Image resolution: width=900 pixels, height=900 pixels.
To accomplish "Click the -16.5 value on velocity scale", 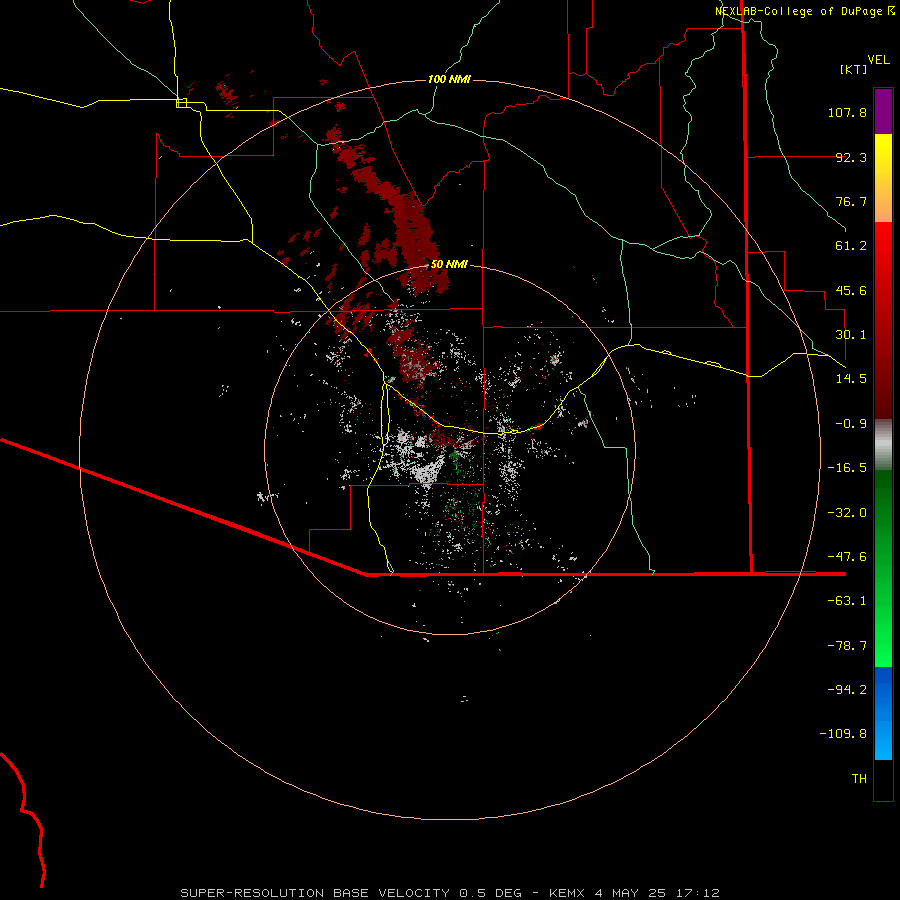I will (847, 468).
